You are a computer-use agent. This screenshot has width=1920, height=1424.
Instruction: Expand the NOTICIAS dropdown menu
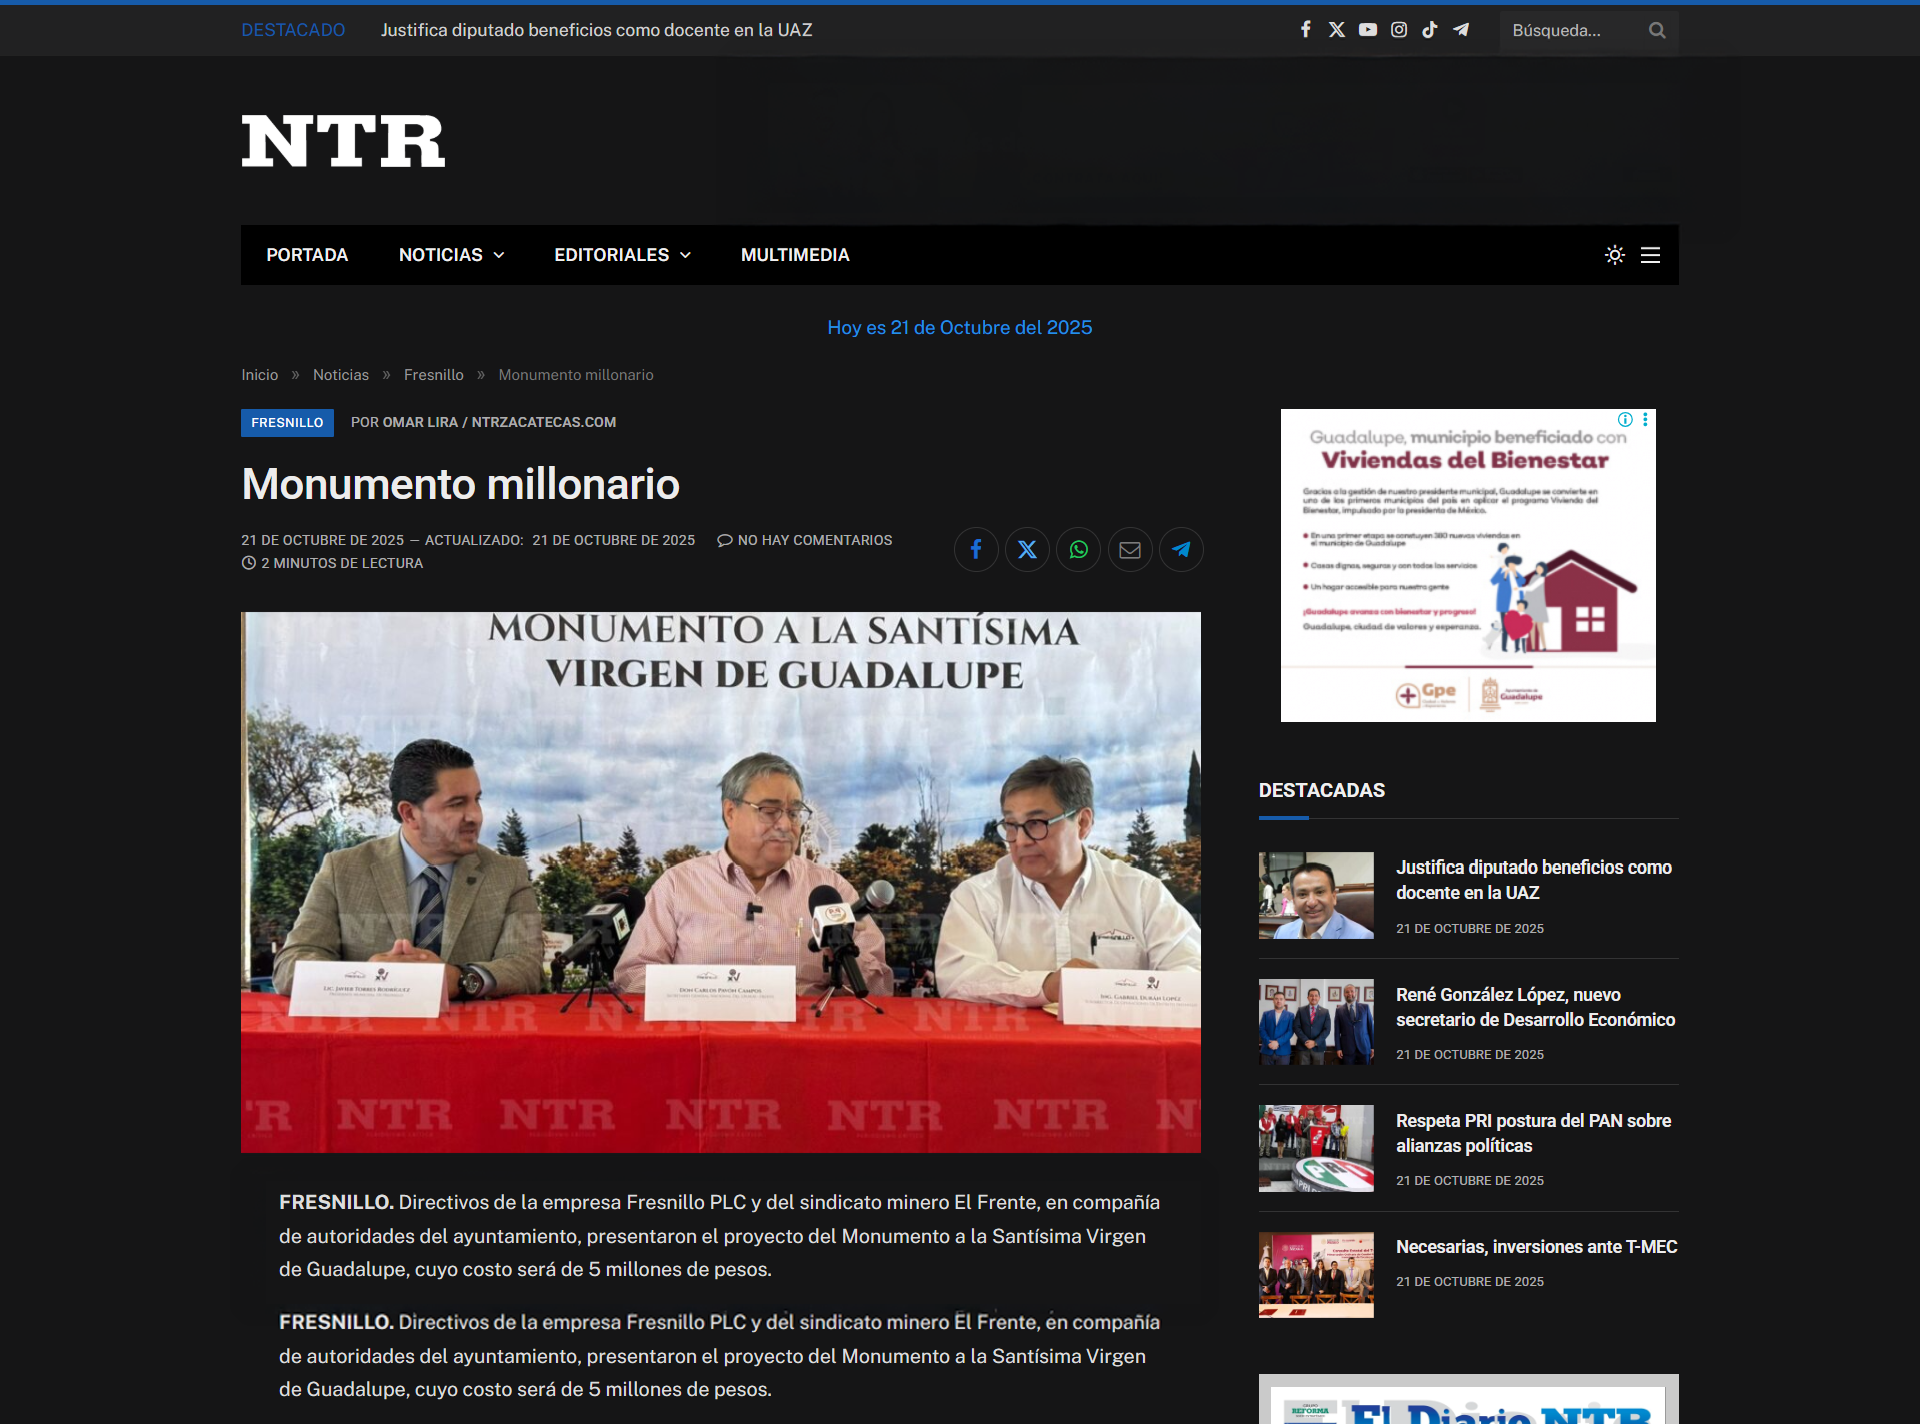[x=452, y=255]
